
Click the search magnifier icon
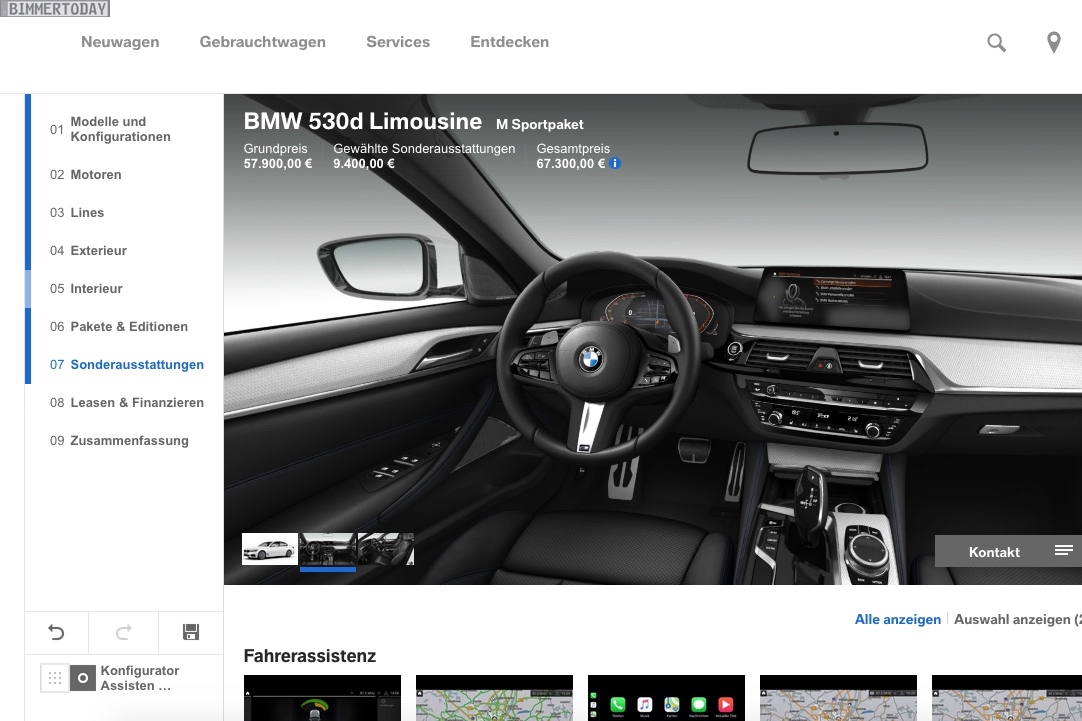pyautogui.click(x=996, y=42)
